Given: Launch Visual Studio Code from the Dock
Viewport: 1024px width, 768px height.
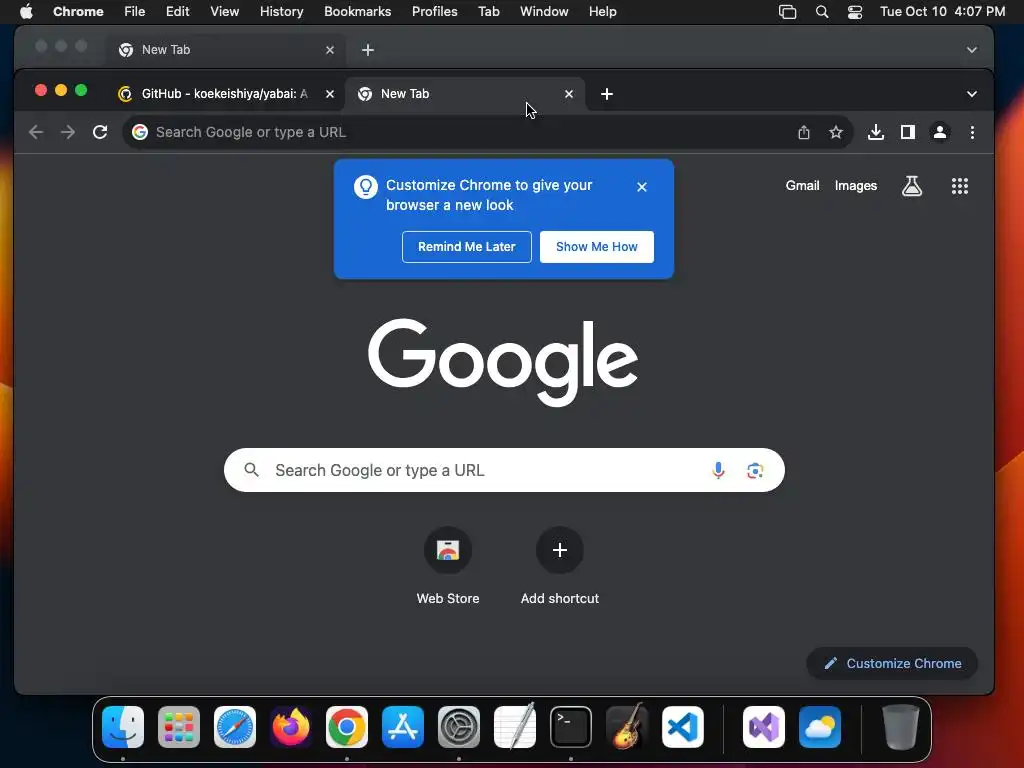Looking at the screenshot, I should (x=683, y=727).
